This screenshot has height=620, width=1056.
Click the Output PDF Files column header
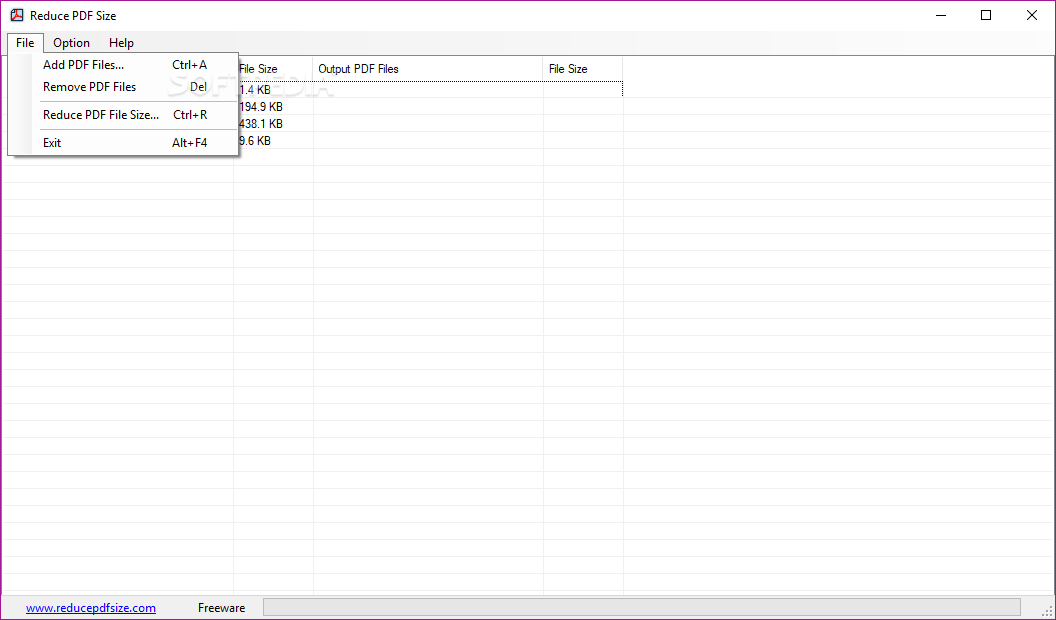point(428,69)
